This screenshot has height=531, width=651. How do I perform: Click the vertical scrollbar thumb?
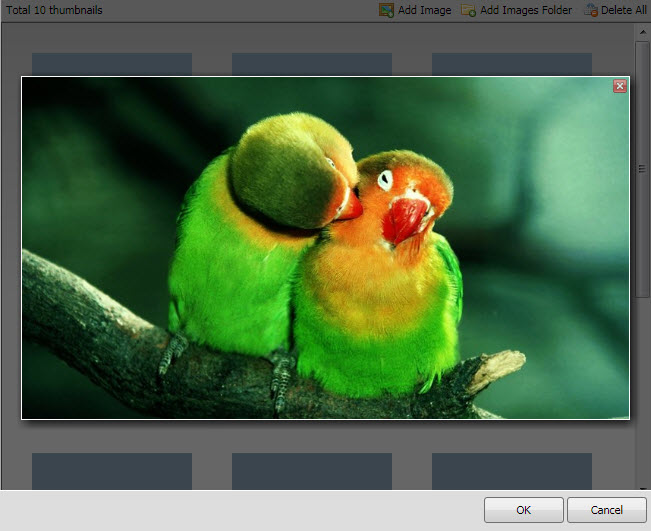(642, 169)
